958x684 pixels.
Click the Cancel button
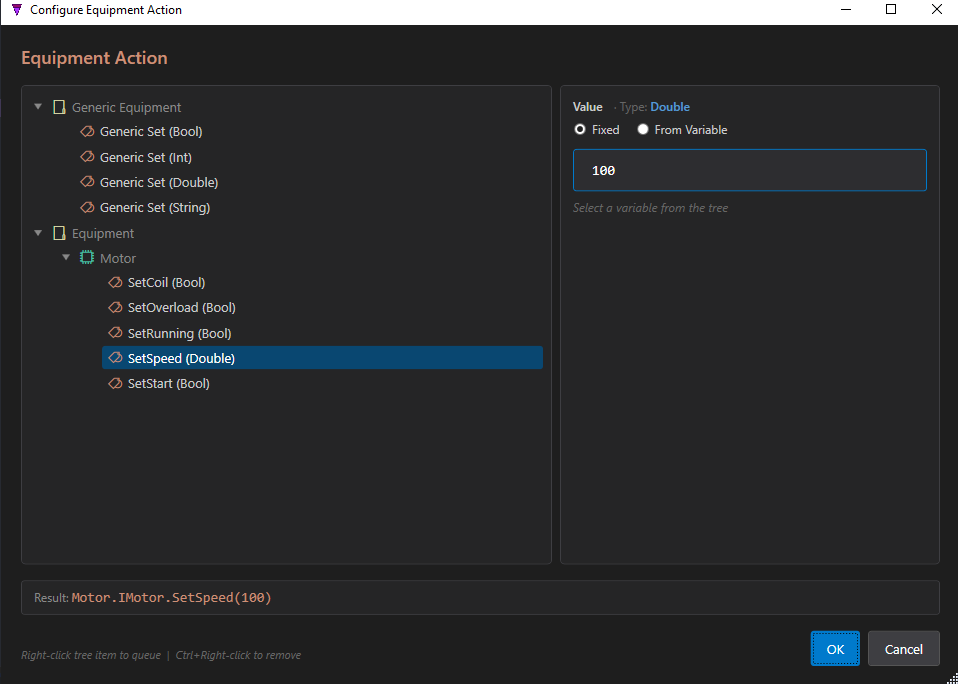pyautogui.click(x=904, y=649)
